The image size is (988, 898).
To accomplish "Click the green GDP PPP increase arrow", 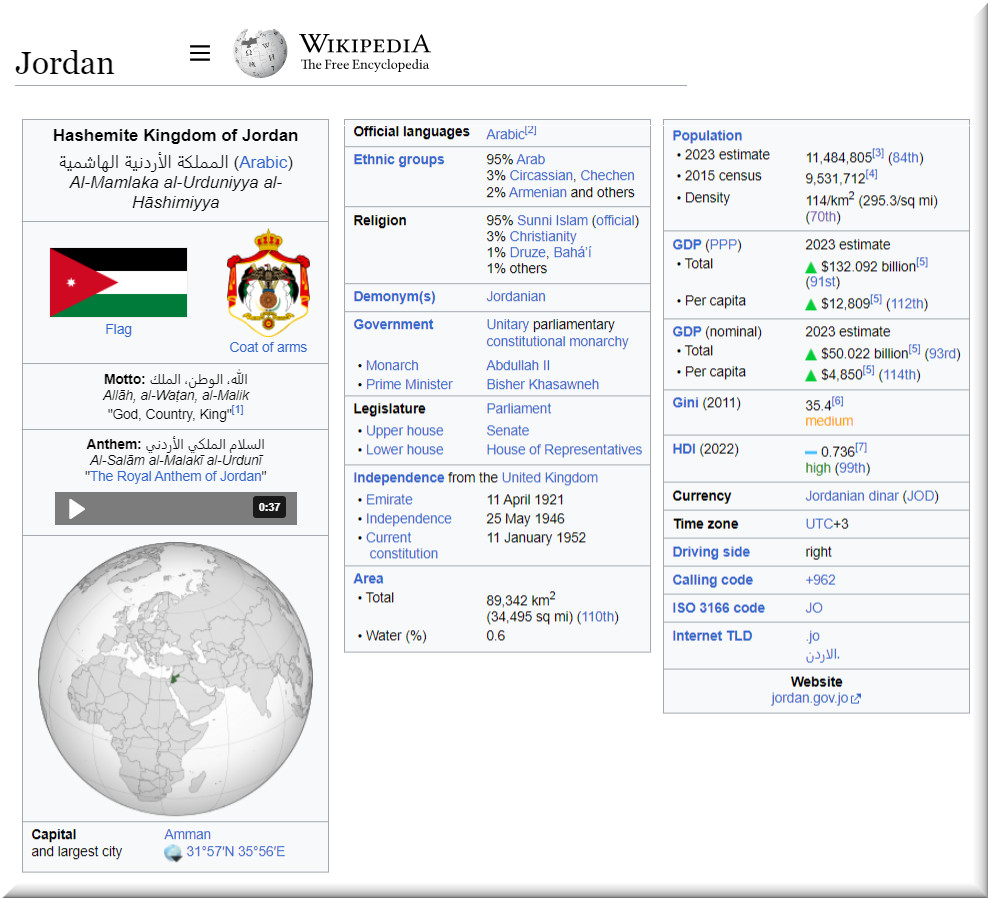I will [811, 267].
